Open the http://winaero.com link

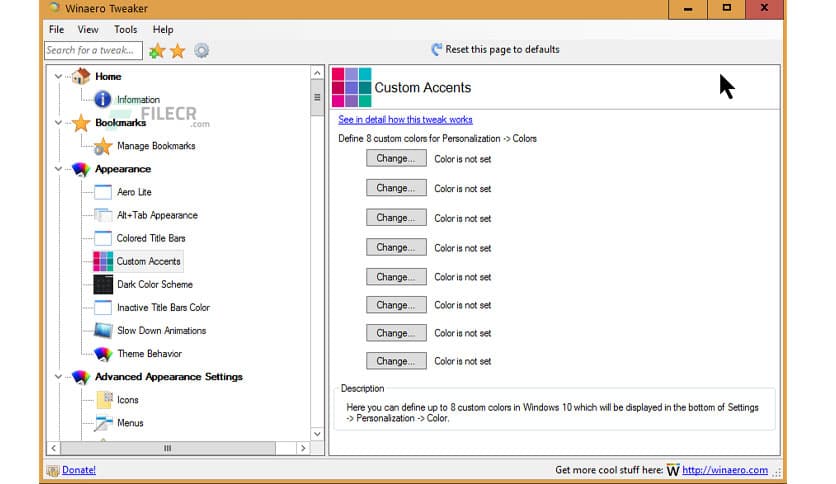tap(725, 470)
